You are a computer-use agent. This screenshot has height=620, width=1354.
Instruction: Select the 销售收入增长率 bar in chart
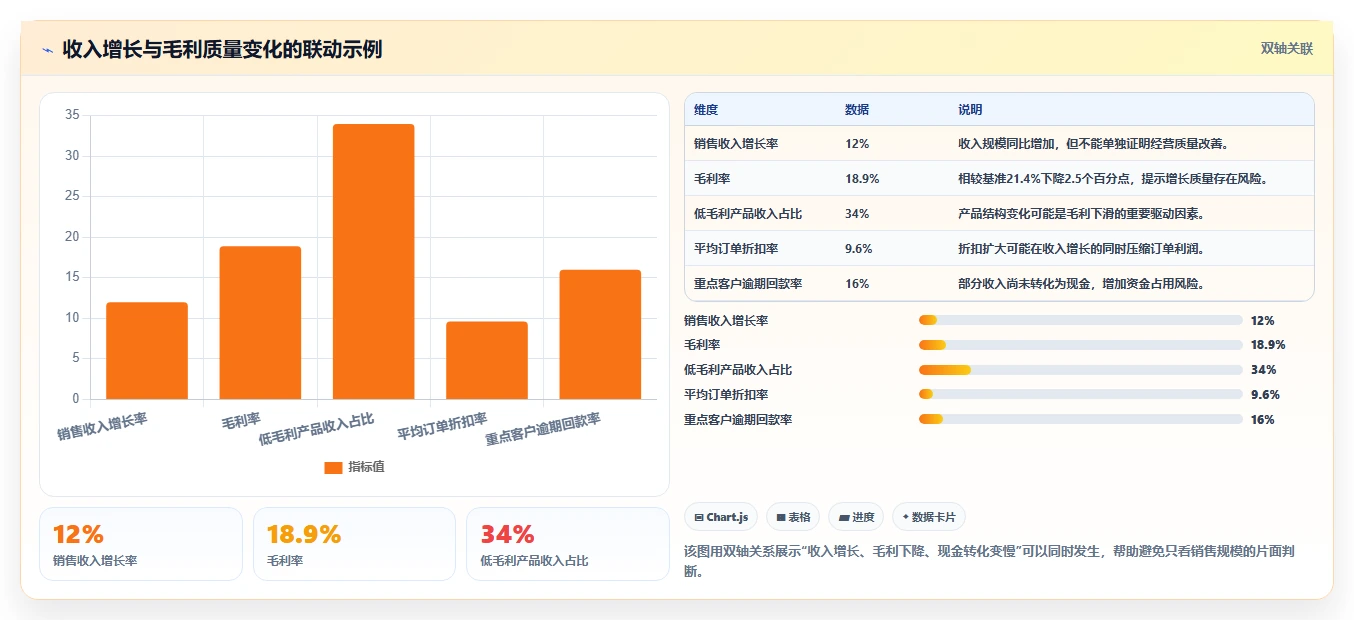coord(147,350)
